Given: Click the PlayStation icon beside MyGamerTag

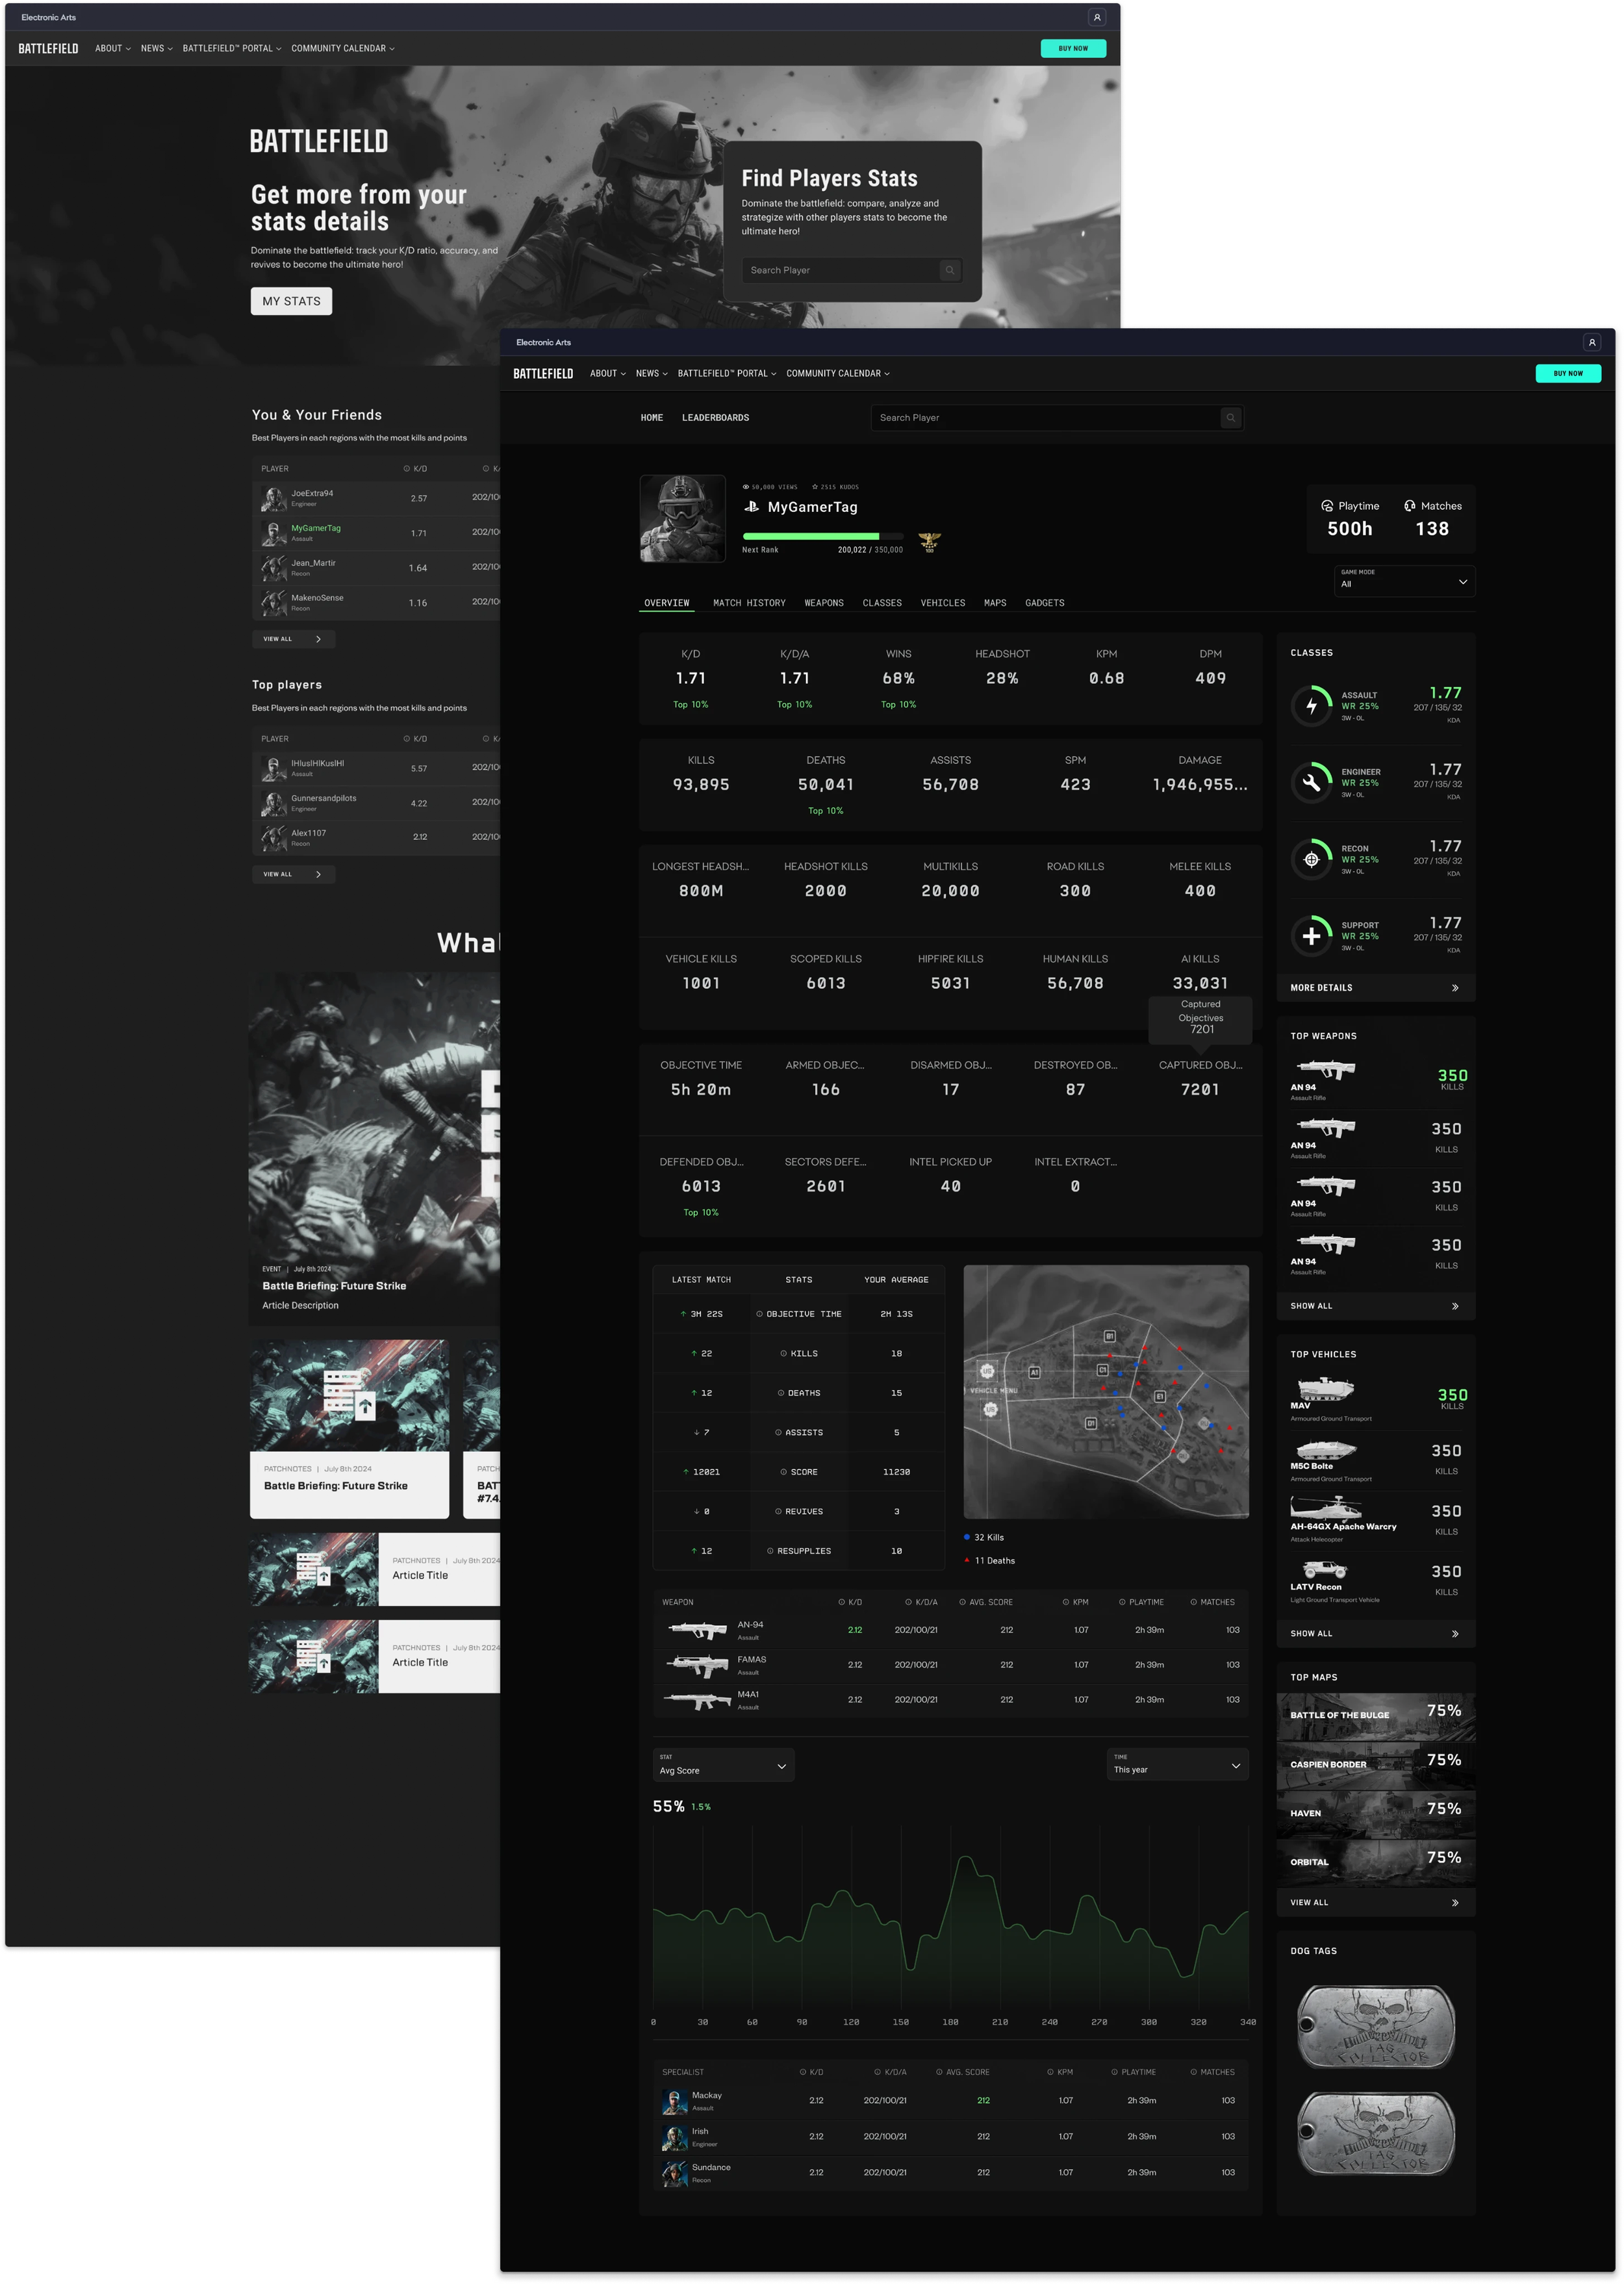Looking at the screenshot, I should point(752,507).
